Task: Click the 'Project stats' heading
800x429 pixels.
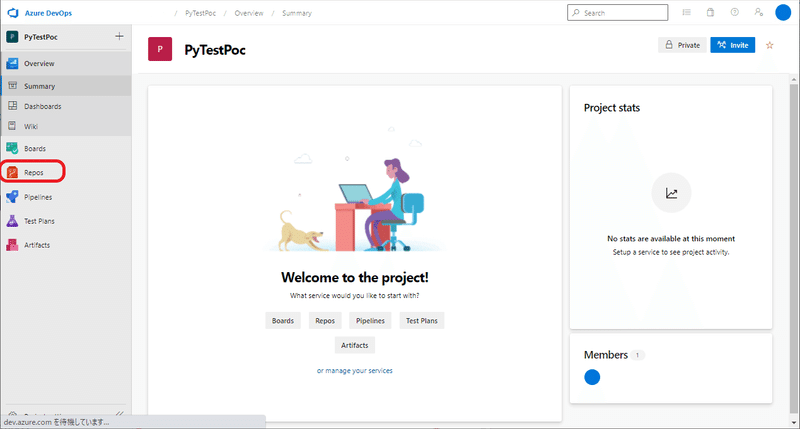Action: pyautogui.click(x=612, y=108)
